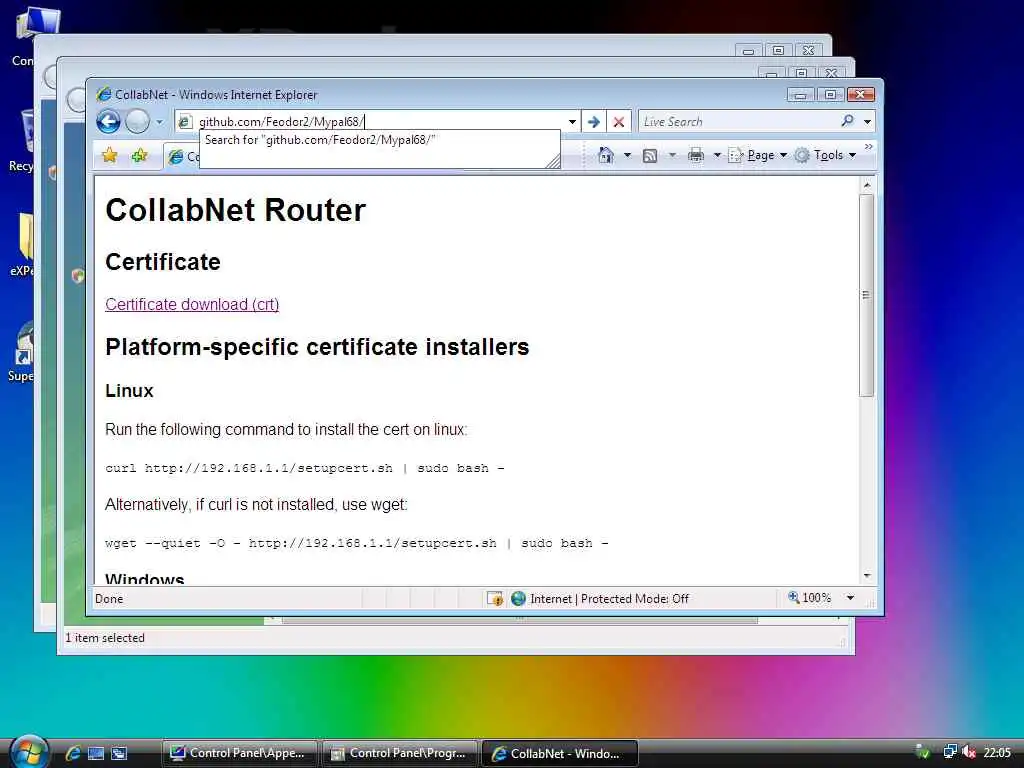Open the recent pages dropdown arrow
The height and width of the screenshot is (768, 1024).
(x=159, y=122)
